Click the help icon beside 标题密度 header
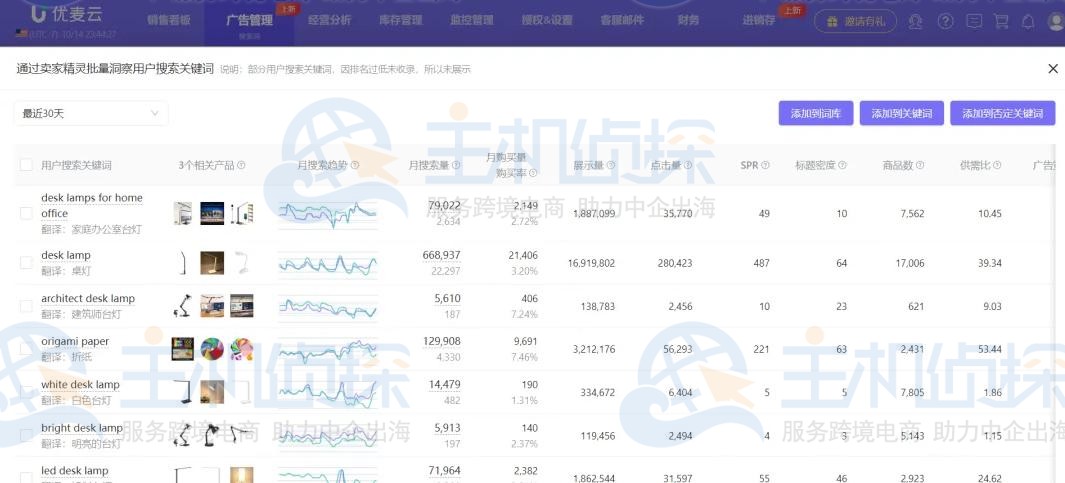Viewport: 1065px width, 483px height. coord(843,165)
